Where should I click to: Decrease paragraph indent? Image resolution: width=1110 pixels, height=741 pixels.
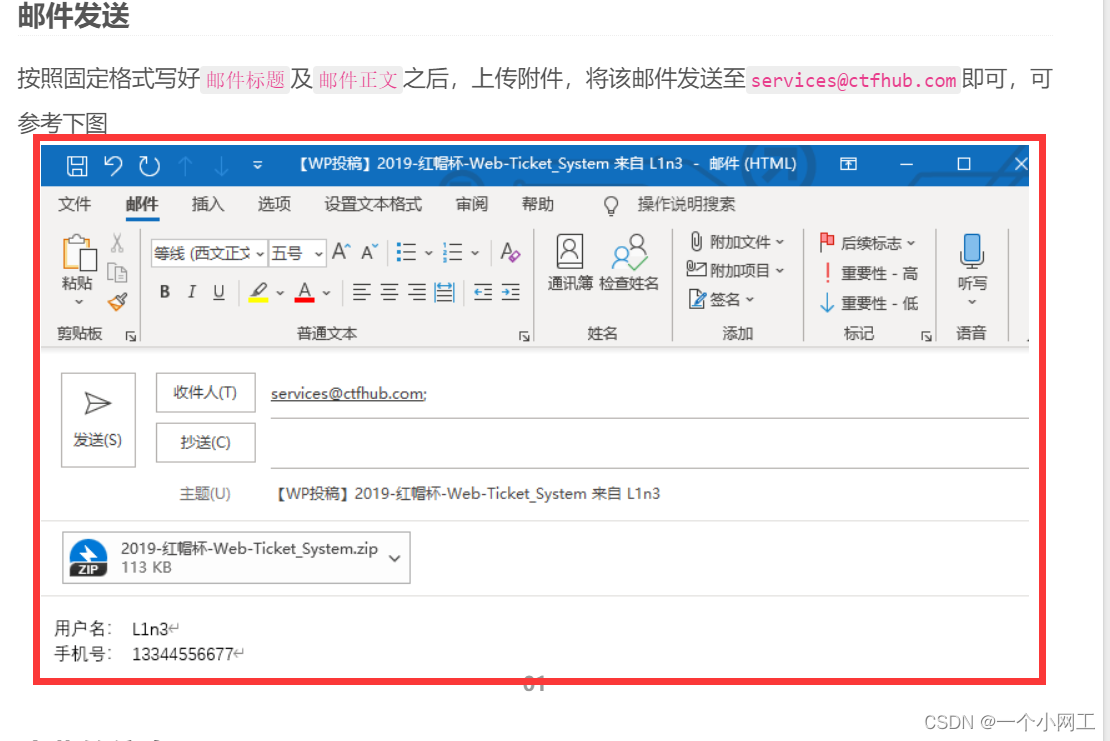483,292
